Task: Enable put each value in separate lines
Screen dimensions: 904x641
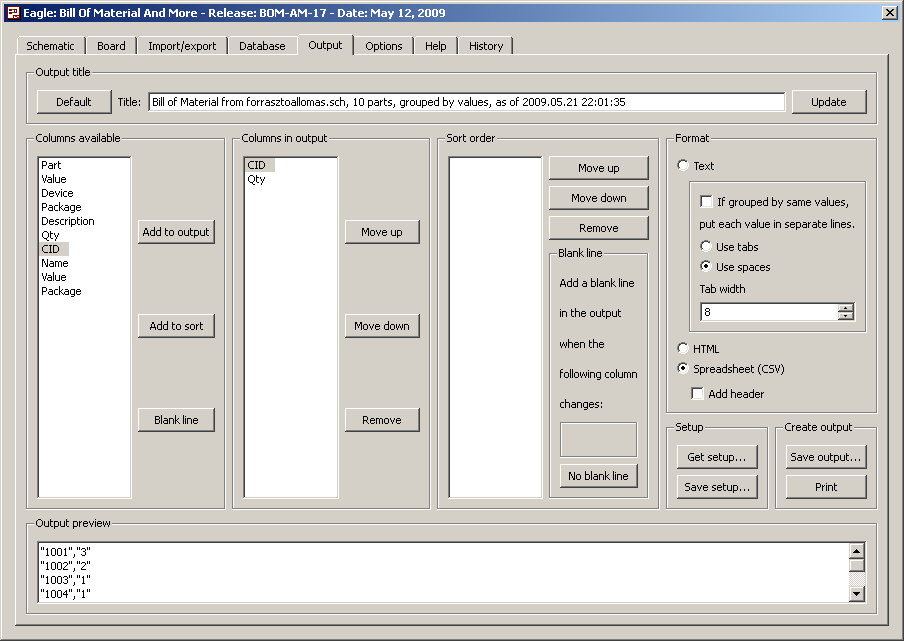Action: pyautogui.click(x=706, y=201)
